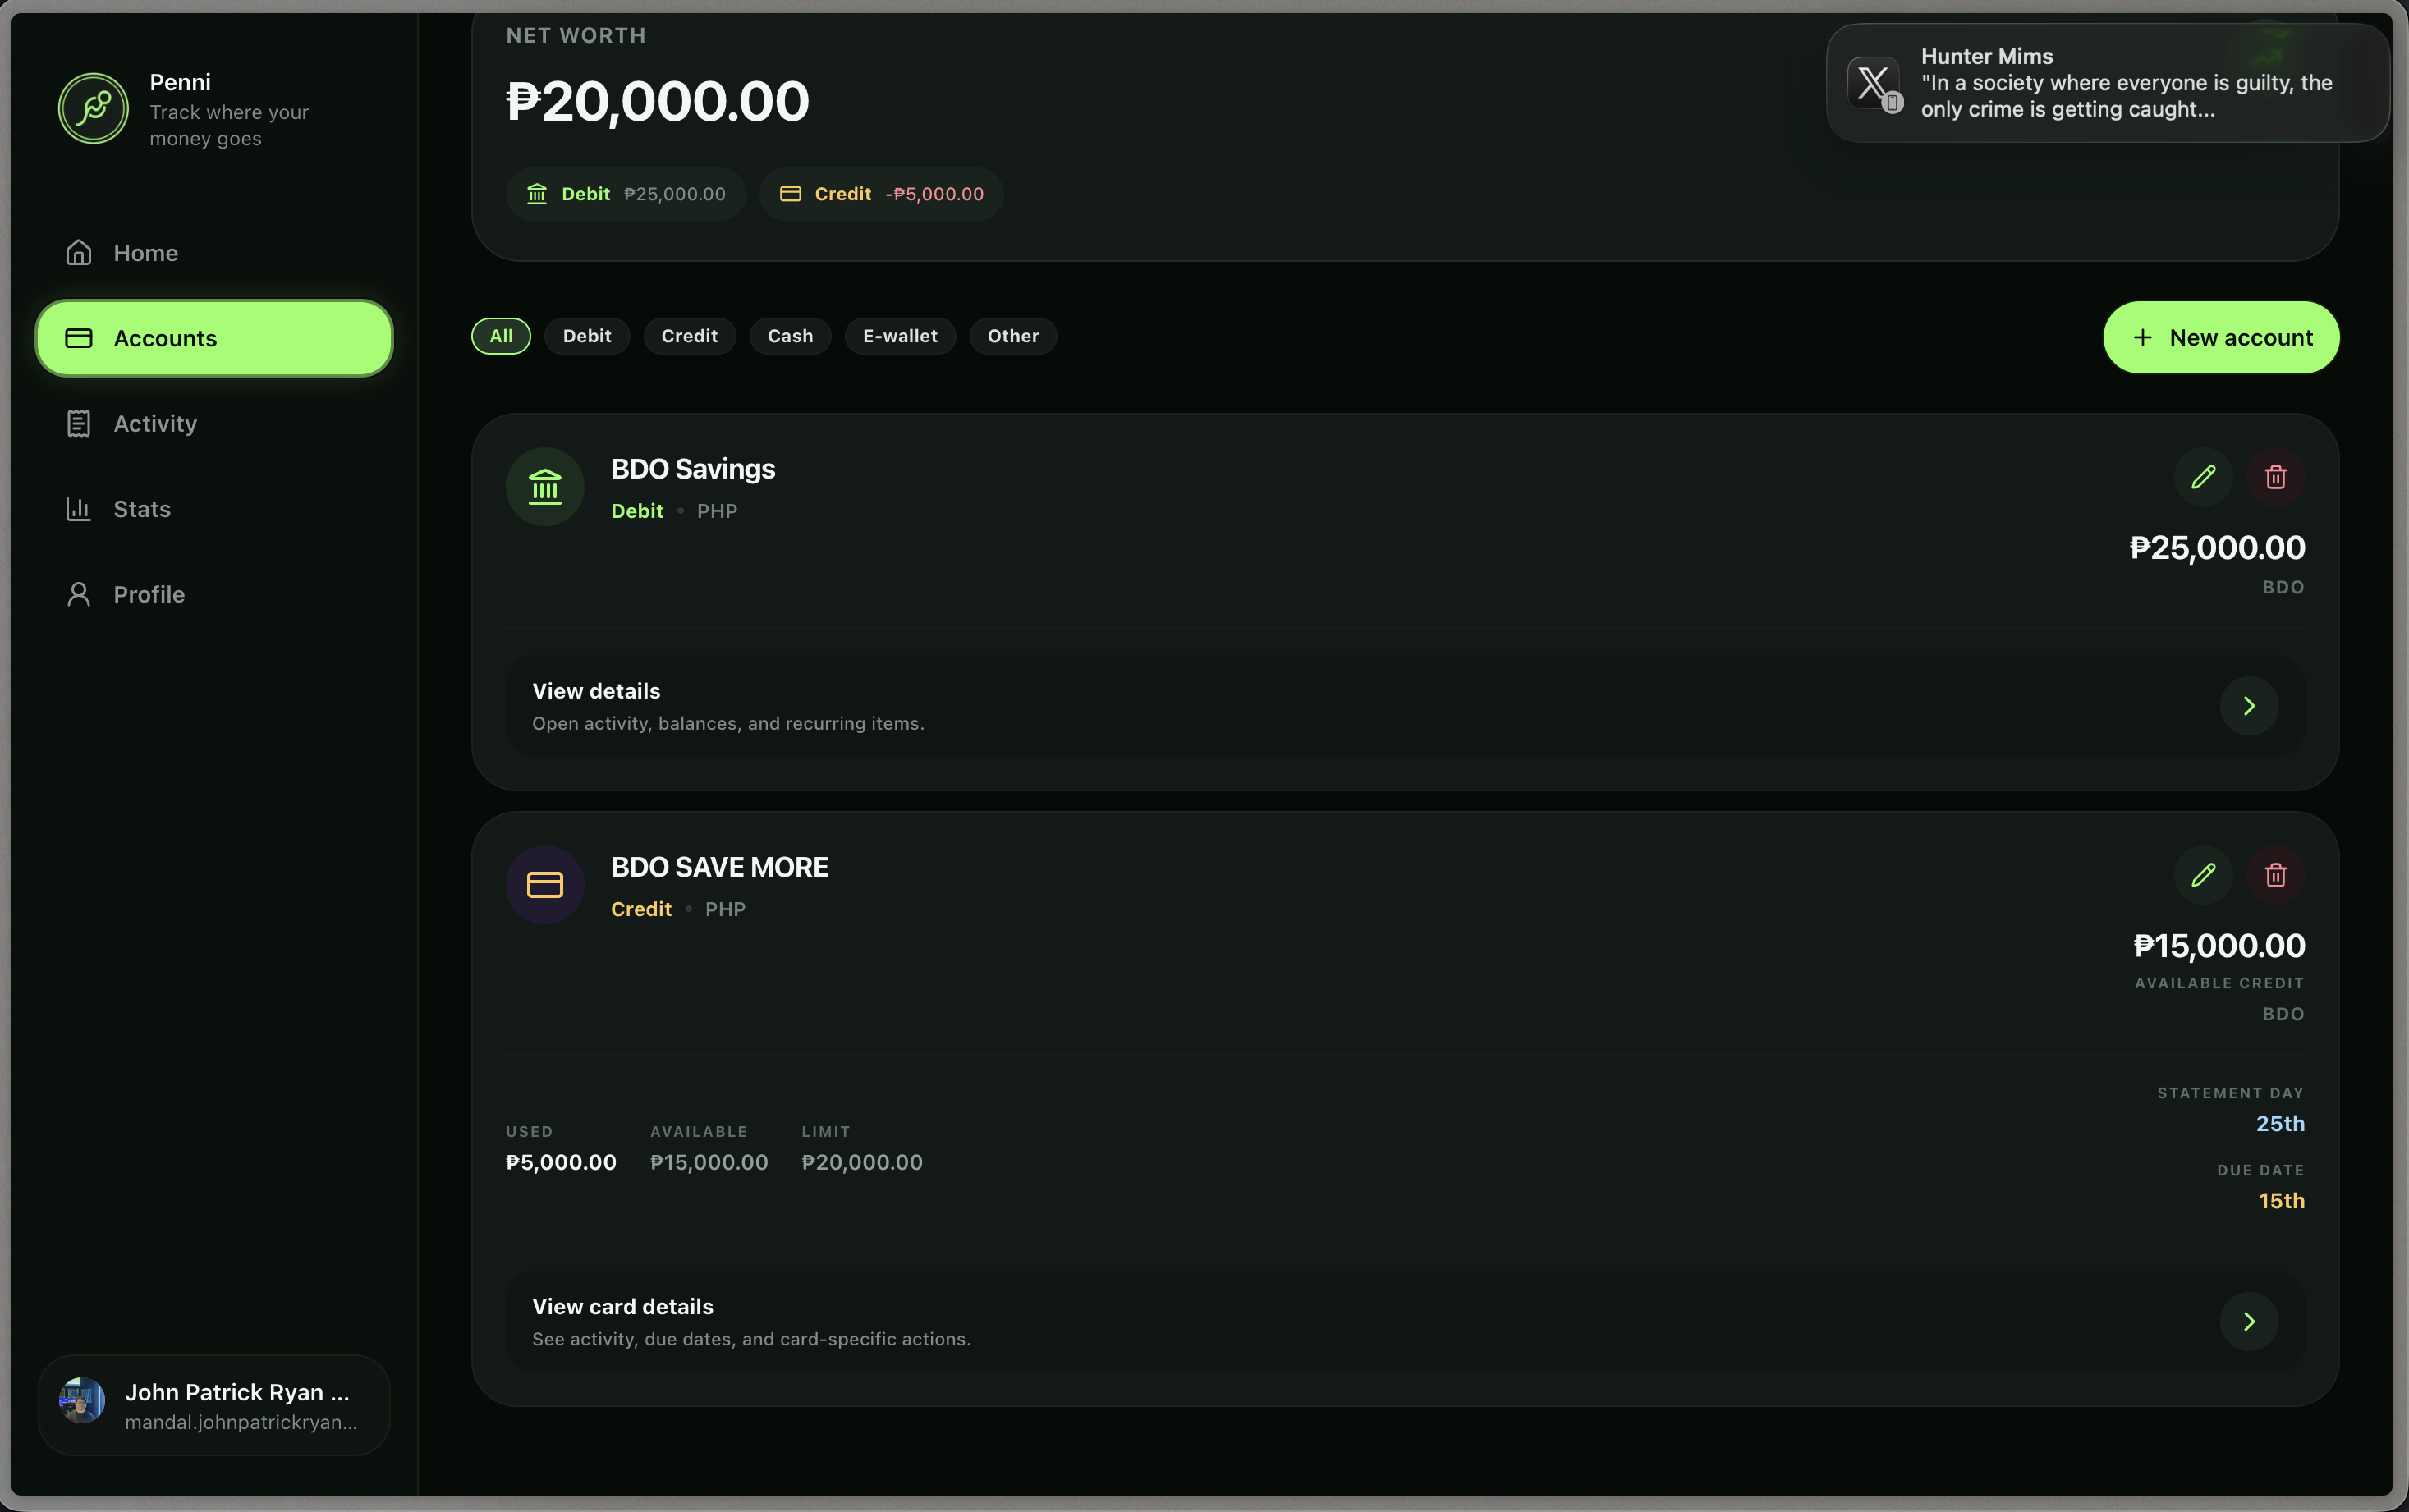Open the John Patrick Ryan user card
Image resolution: width=2409 pixels, height=1512 pixels.
click(214, 1405)
